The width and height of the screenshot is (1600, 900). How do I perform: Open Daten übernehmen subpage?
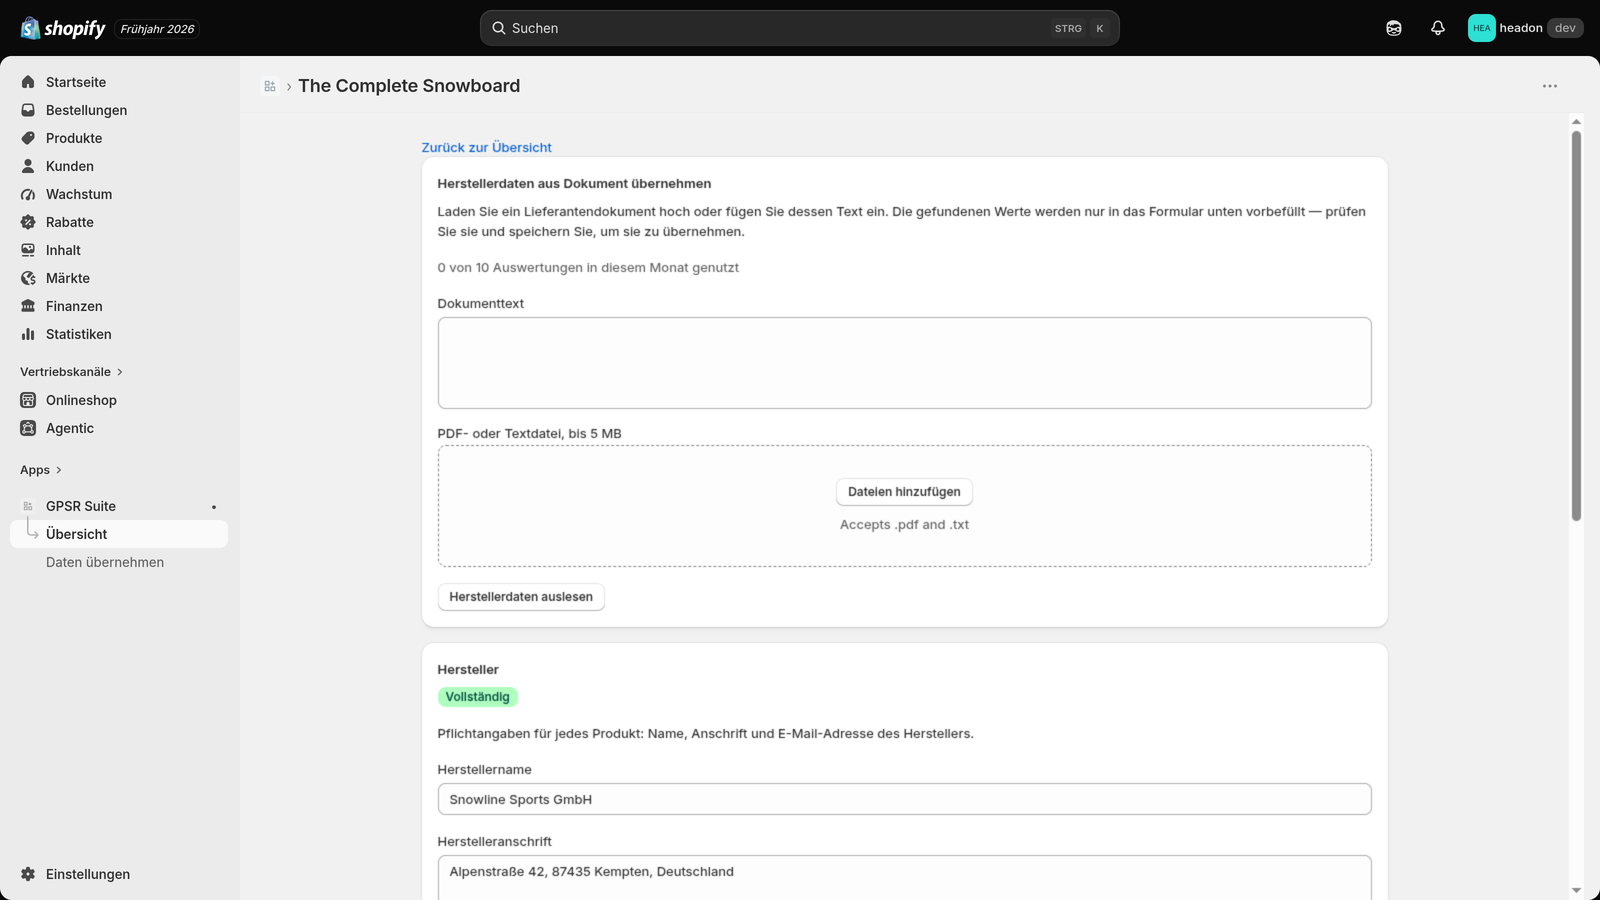pyautogui.click(x=119, y=562)
